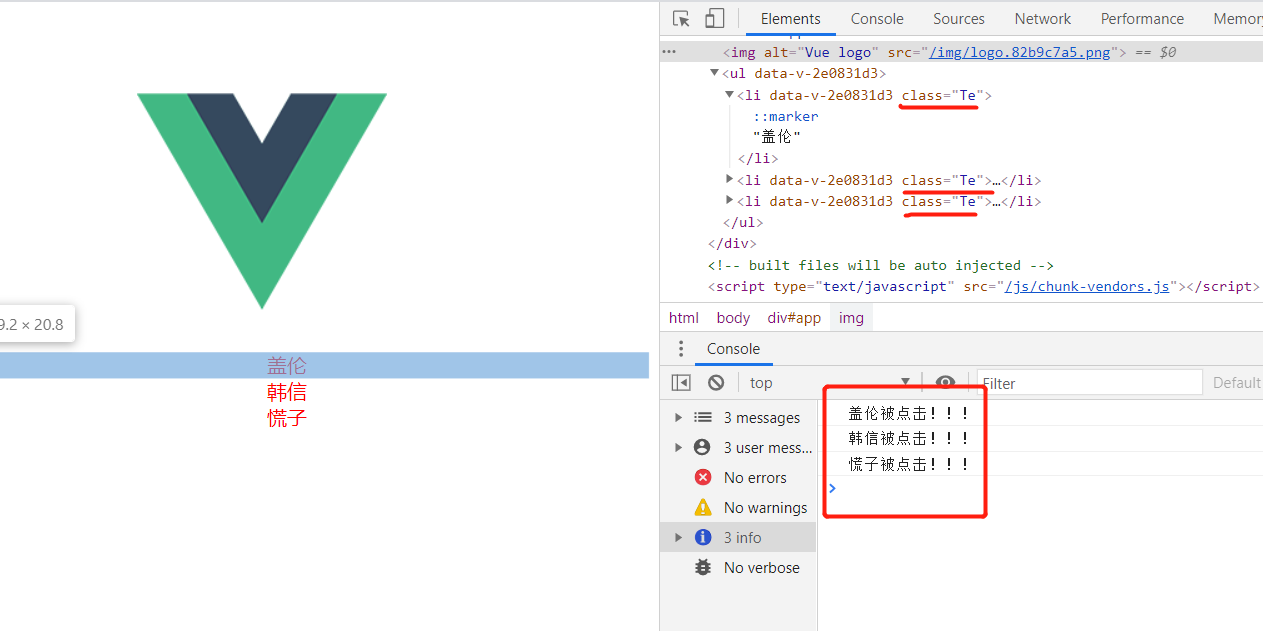Viewport: 1263px width, 631px height.
Task: Select the "盖伦" text node in DOM
Action: click(777, 137)
